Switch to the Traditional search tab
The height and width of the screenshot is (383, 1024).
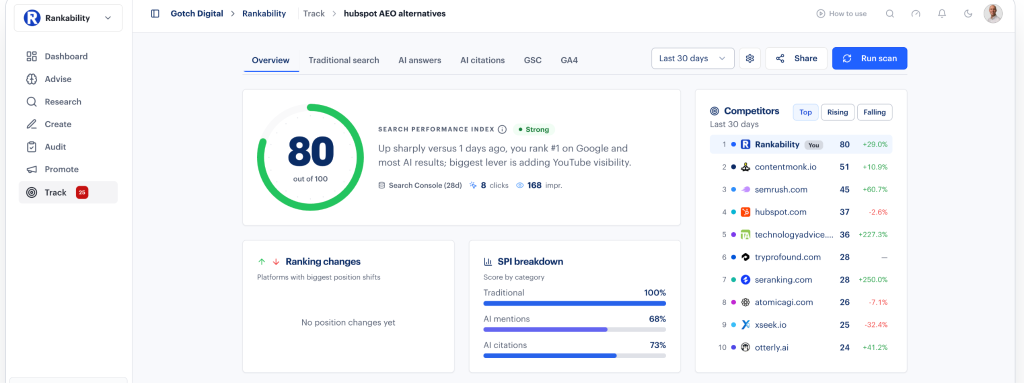344,60
